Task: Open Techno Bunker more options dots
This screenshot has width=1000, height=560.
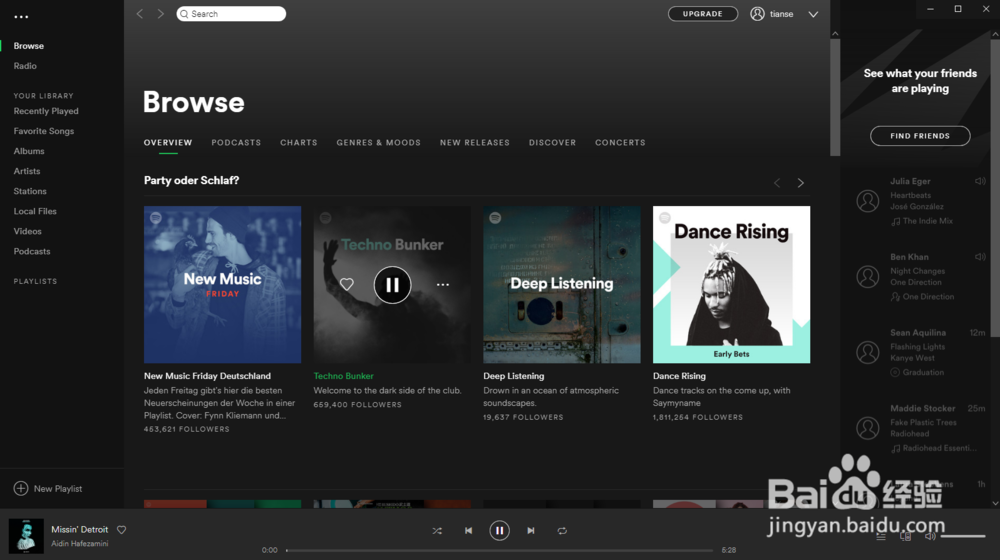Action: 443,284
